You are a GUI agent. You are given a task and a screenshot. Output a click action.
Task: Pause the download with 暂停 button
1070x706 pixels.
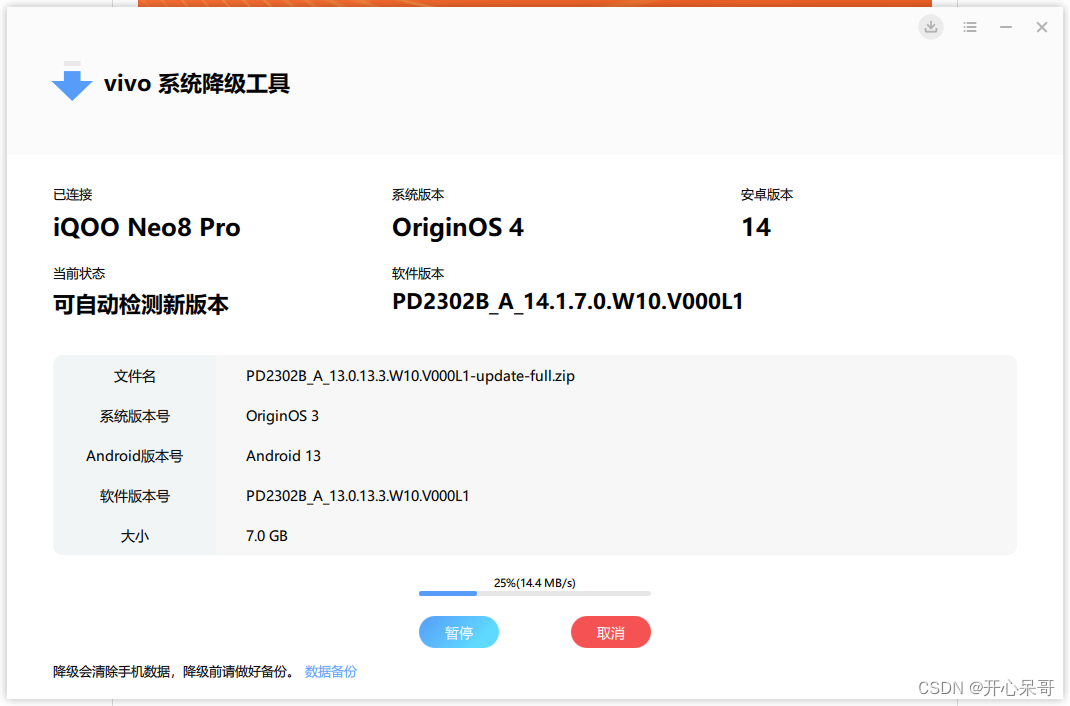pos(459,632)
